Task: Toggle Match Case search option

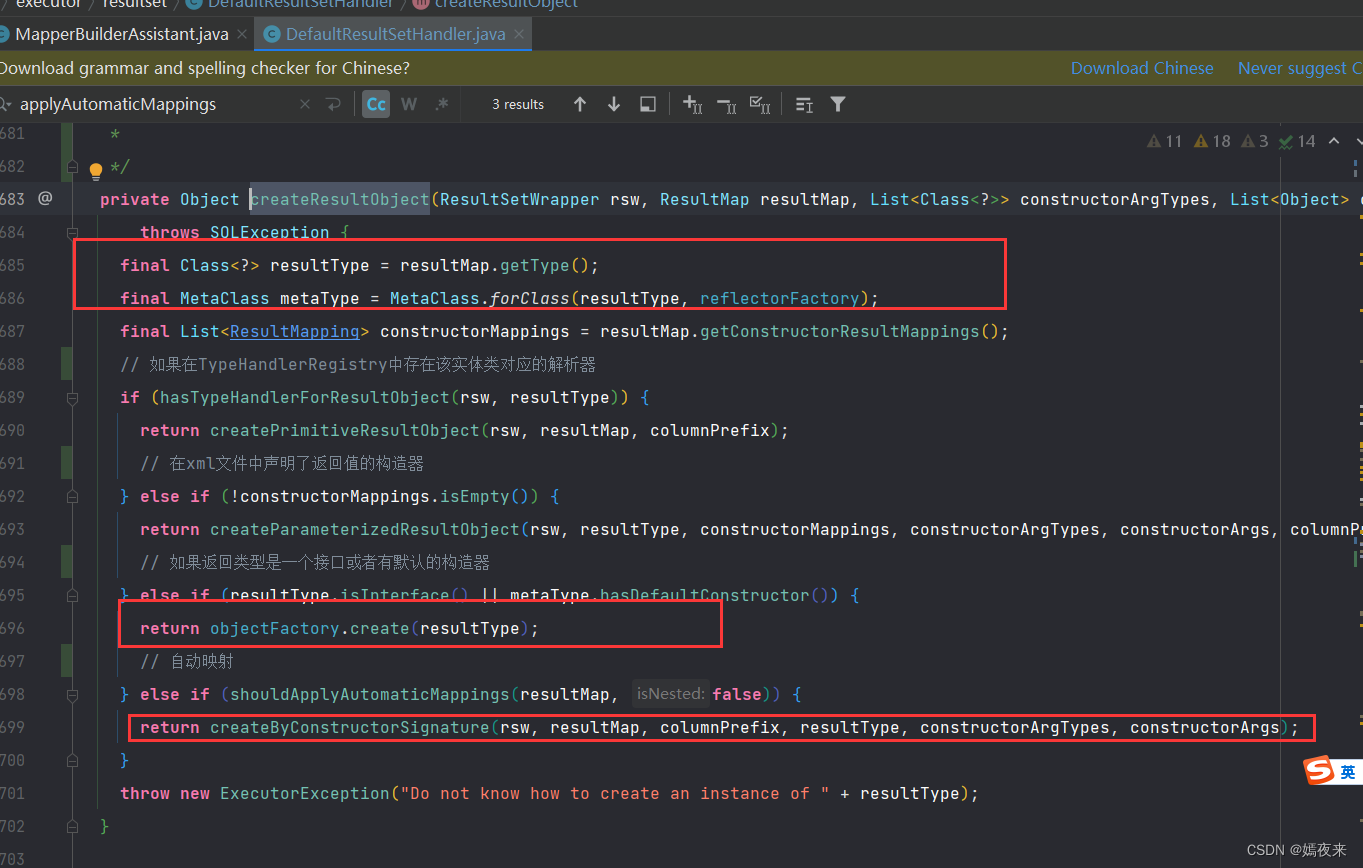Action: point(376,104)
